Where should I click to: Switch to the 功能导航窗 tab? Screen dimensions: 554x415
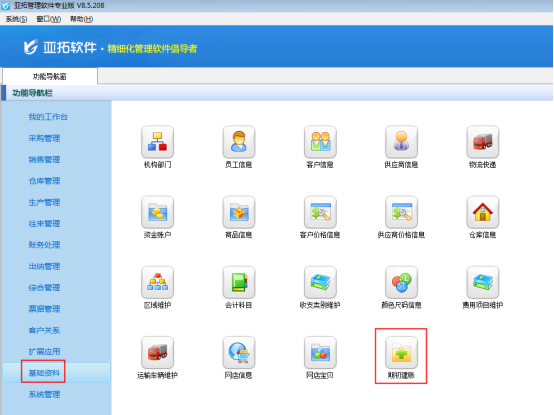(49, 76)
